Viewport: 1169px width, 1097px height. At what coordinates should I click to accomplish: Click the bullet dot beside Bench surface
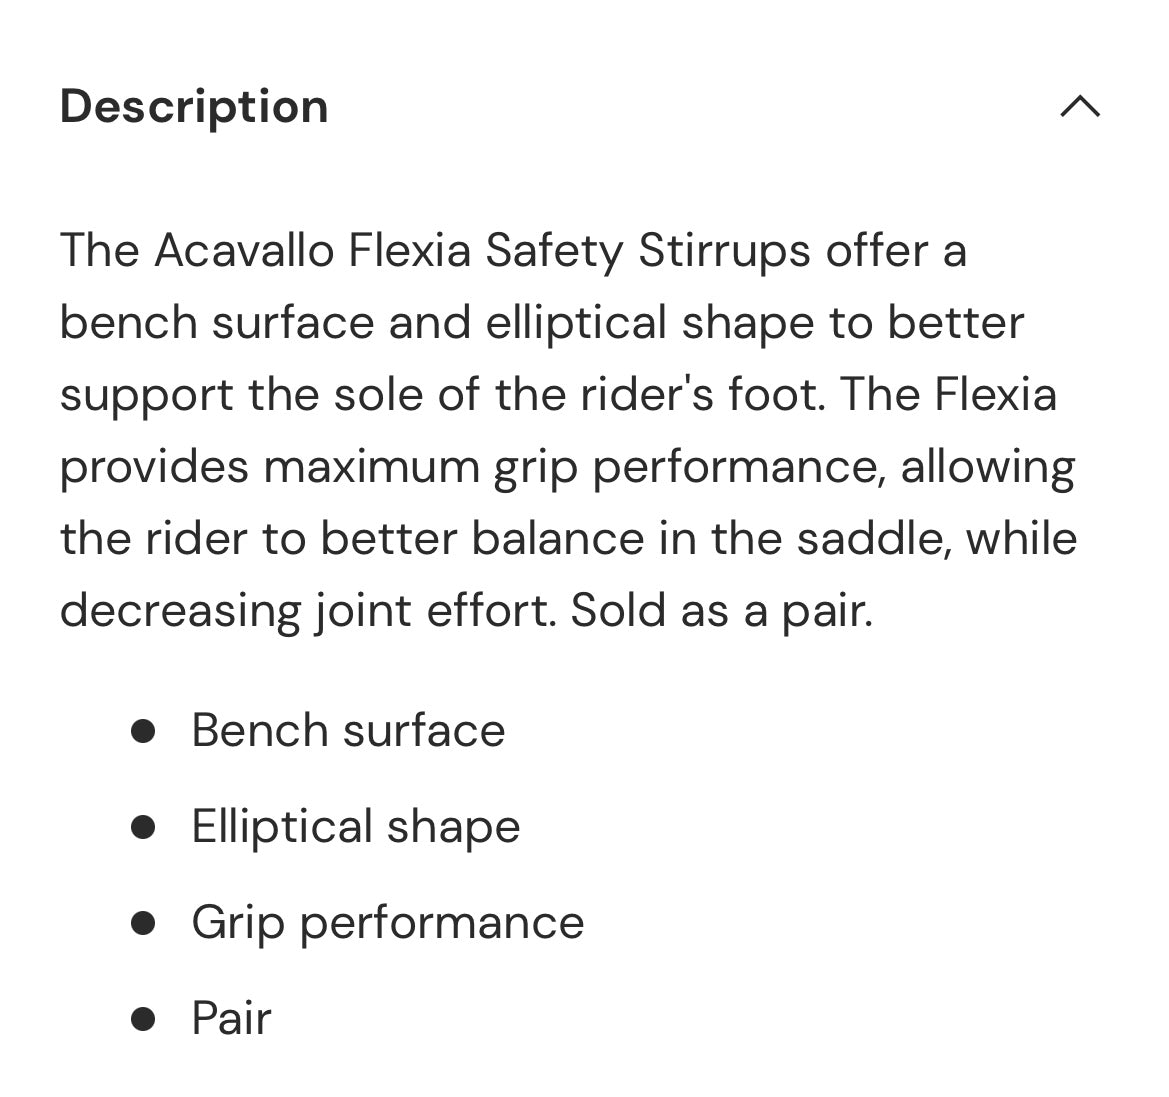point(143,731)
